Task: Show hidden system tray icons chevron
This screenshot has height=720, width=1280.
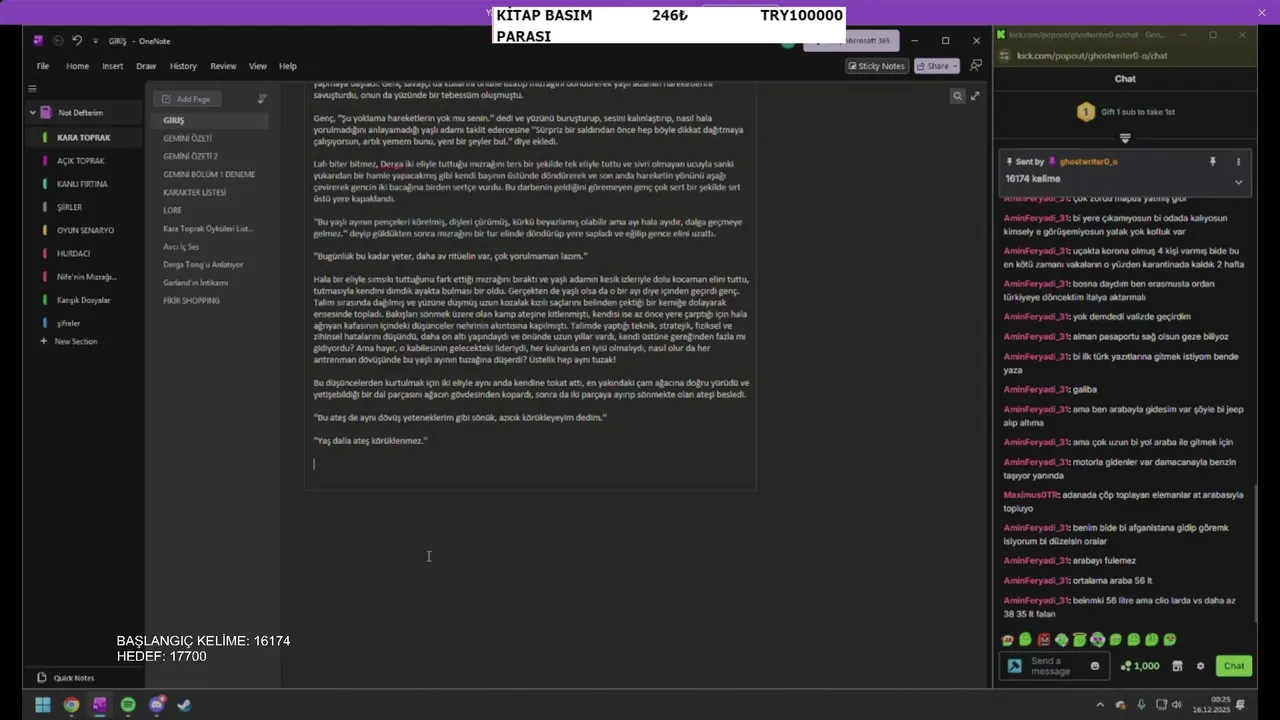Action: (1100, 705)
